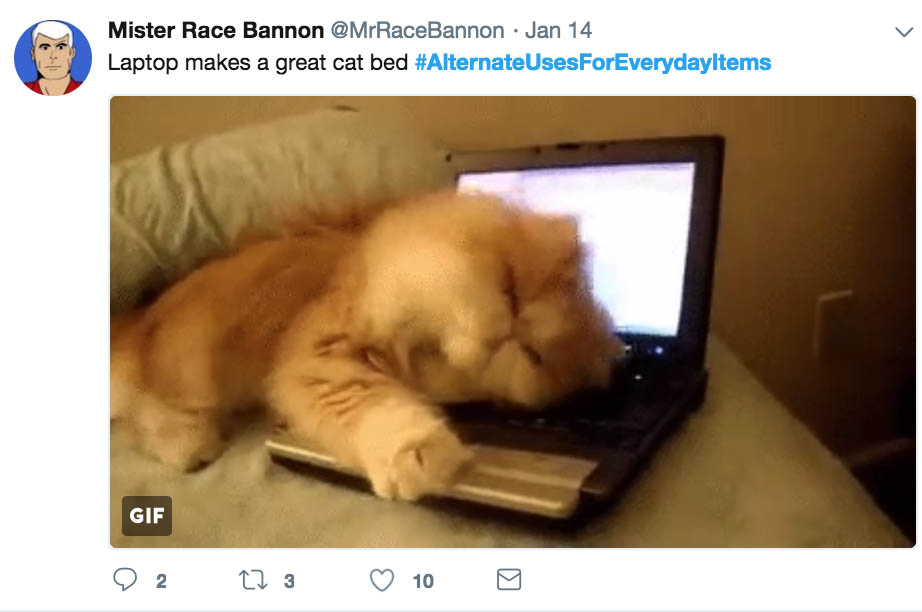
Task: Send the tweet via the envelope message icon
Action: tap(509, 580)
